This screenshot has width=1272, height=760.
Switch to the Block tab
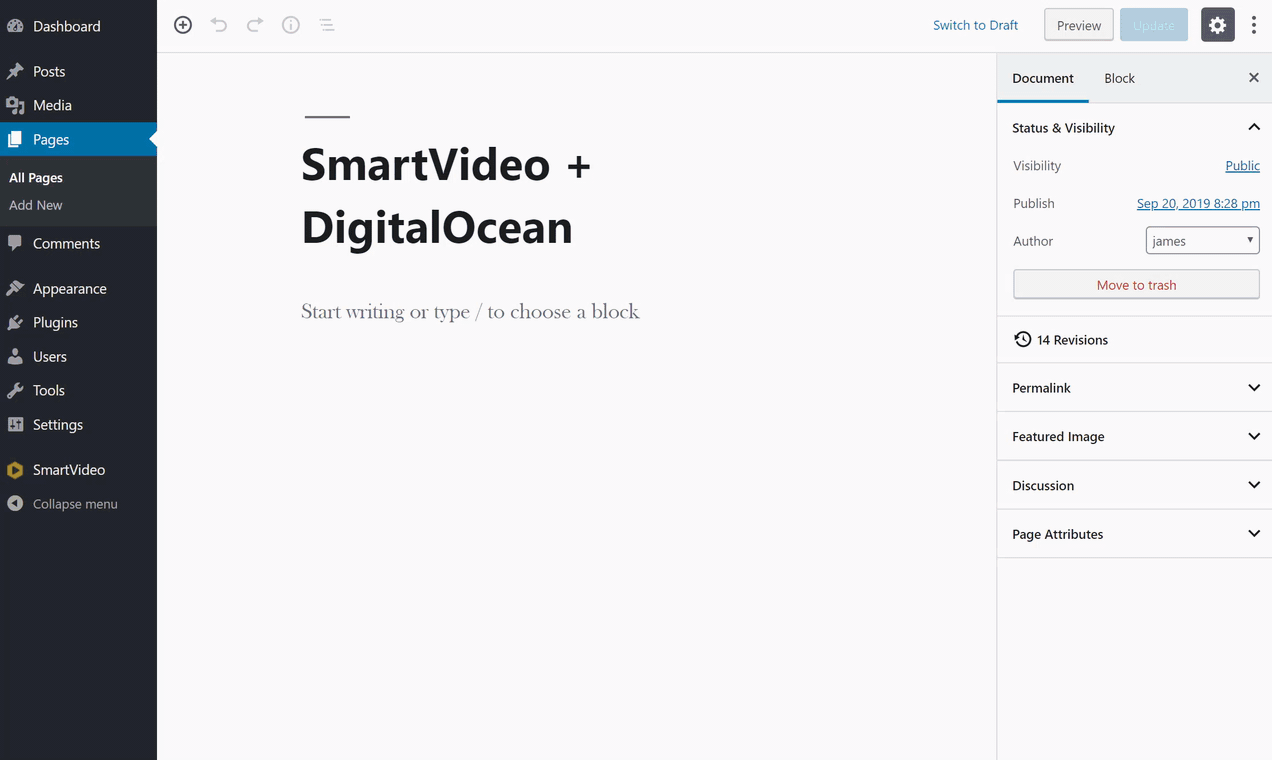[x=1119, y=78]
